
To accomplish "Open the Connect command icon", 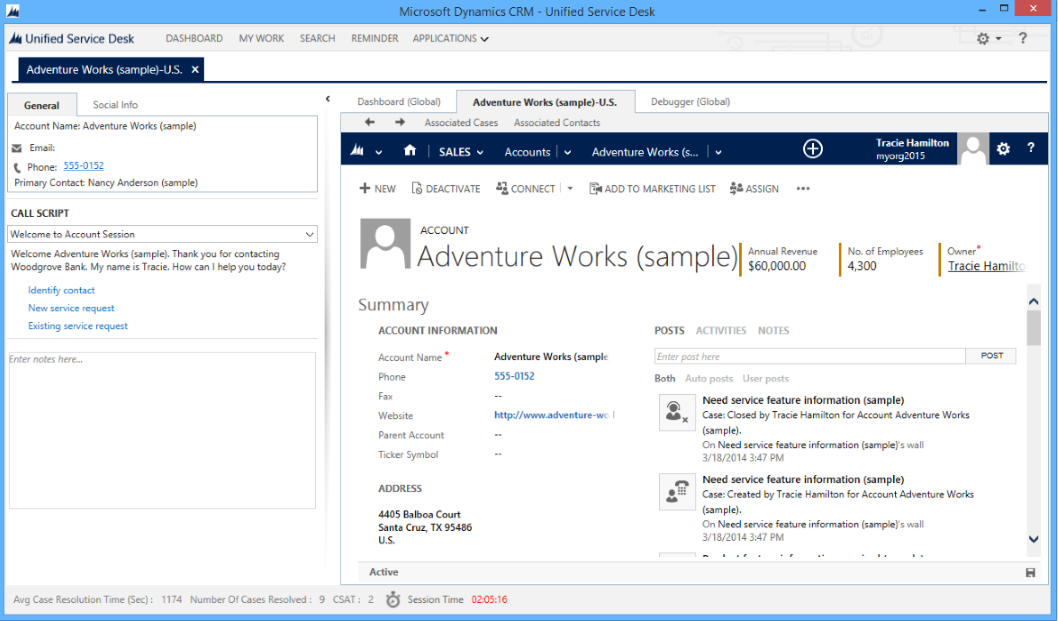I will [500, 188].
